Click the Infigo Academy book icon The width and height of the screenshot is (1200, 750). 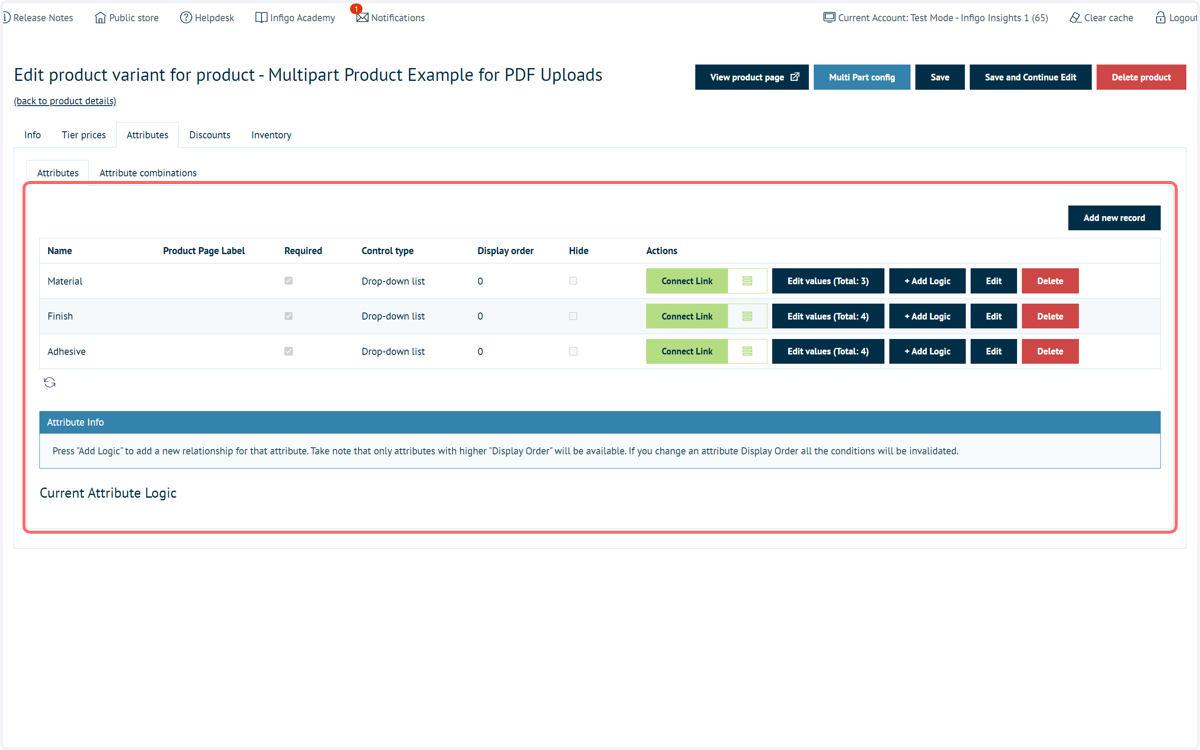tap(261, 18)
